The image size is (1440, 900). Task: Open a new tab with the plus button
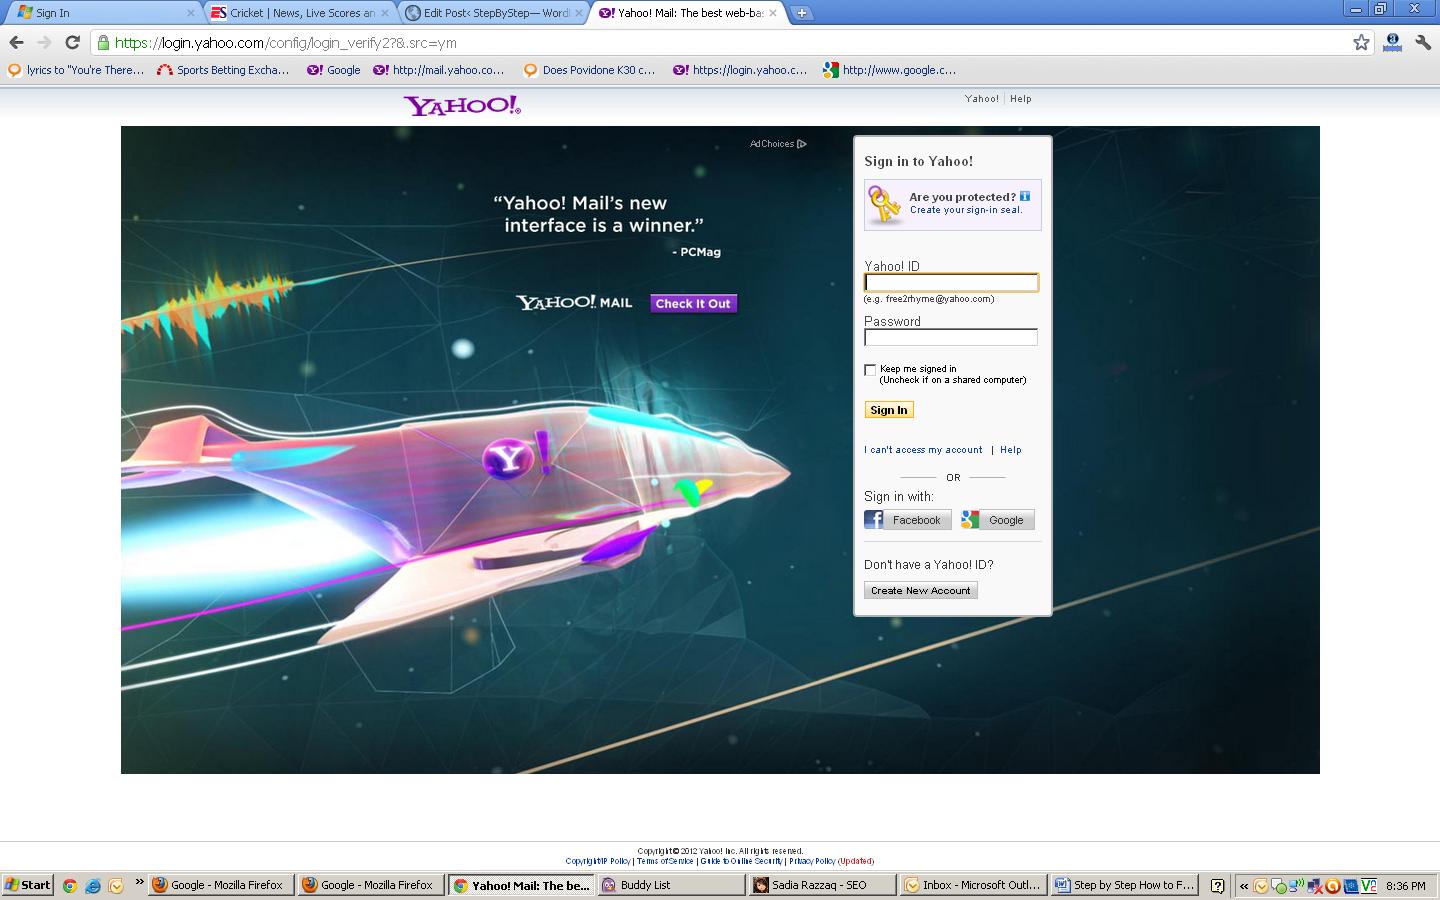(x=801, y=13)
